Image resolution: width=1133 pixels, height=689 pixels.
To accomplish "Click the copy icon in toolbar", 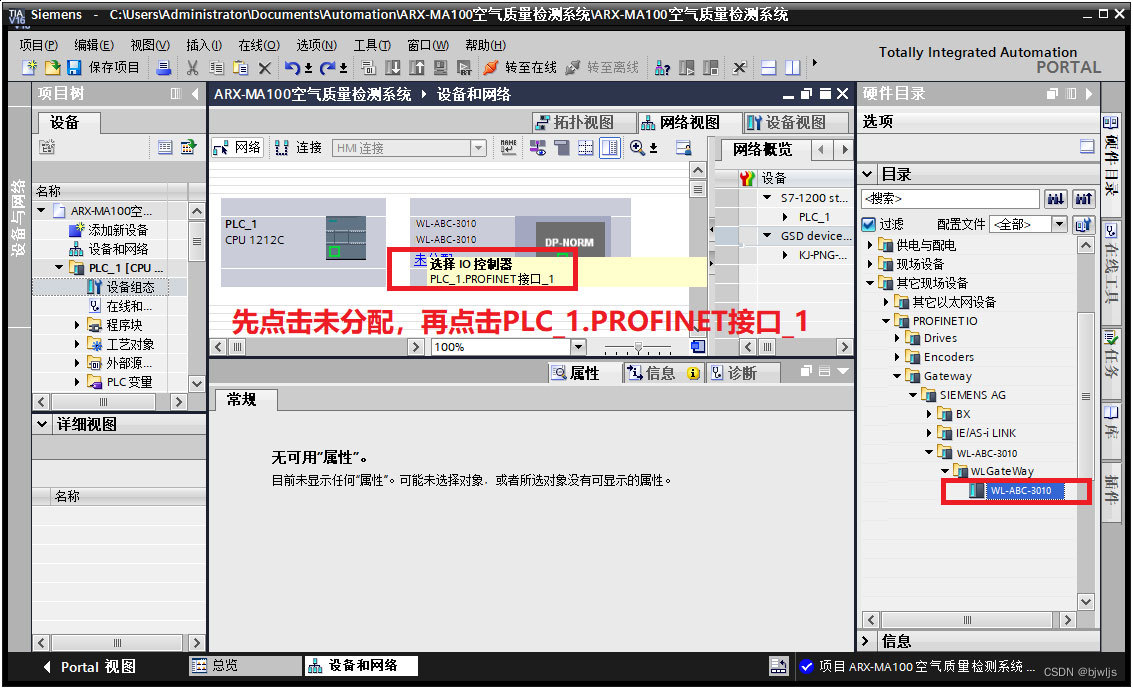I will click(216, 68).
